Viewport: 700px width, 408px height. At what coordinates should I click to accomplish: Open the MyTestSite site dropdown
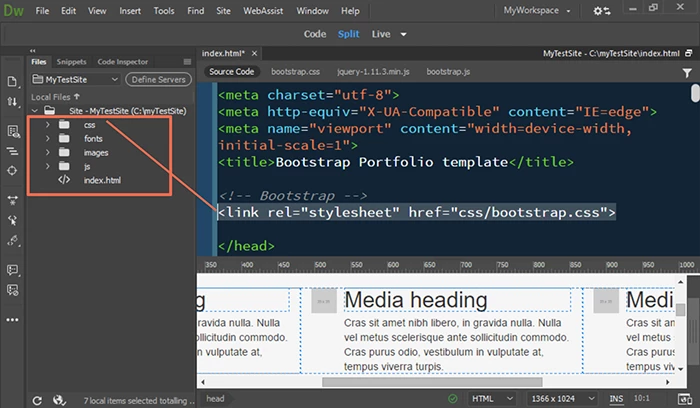[x=75, y=79]
